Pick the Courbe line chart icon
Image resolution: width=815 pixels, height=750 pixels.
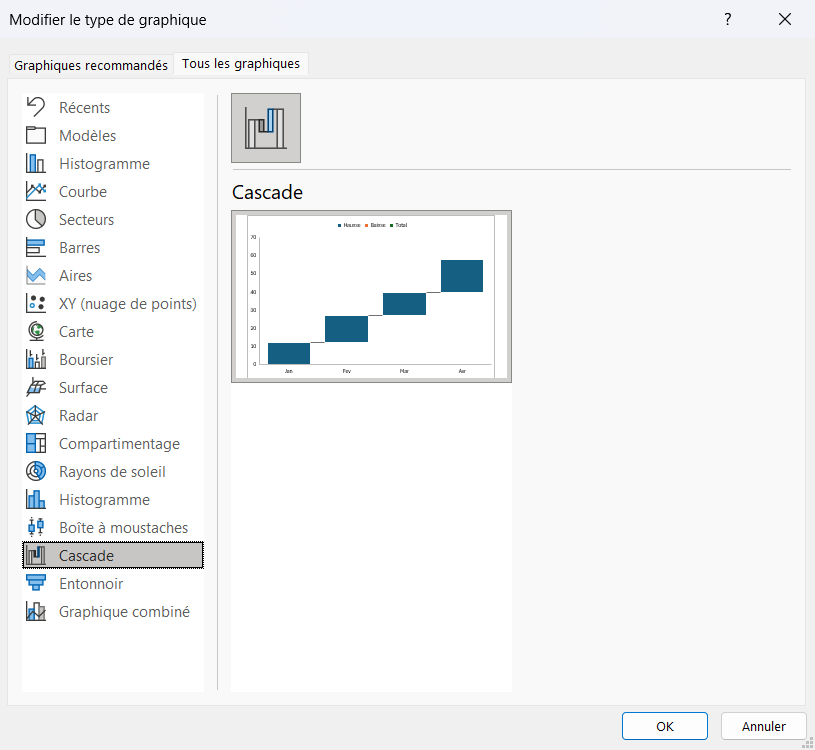point(36,191)
